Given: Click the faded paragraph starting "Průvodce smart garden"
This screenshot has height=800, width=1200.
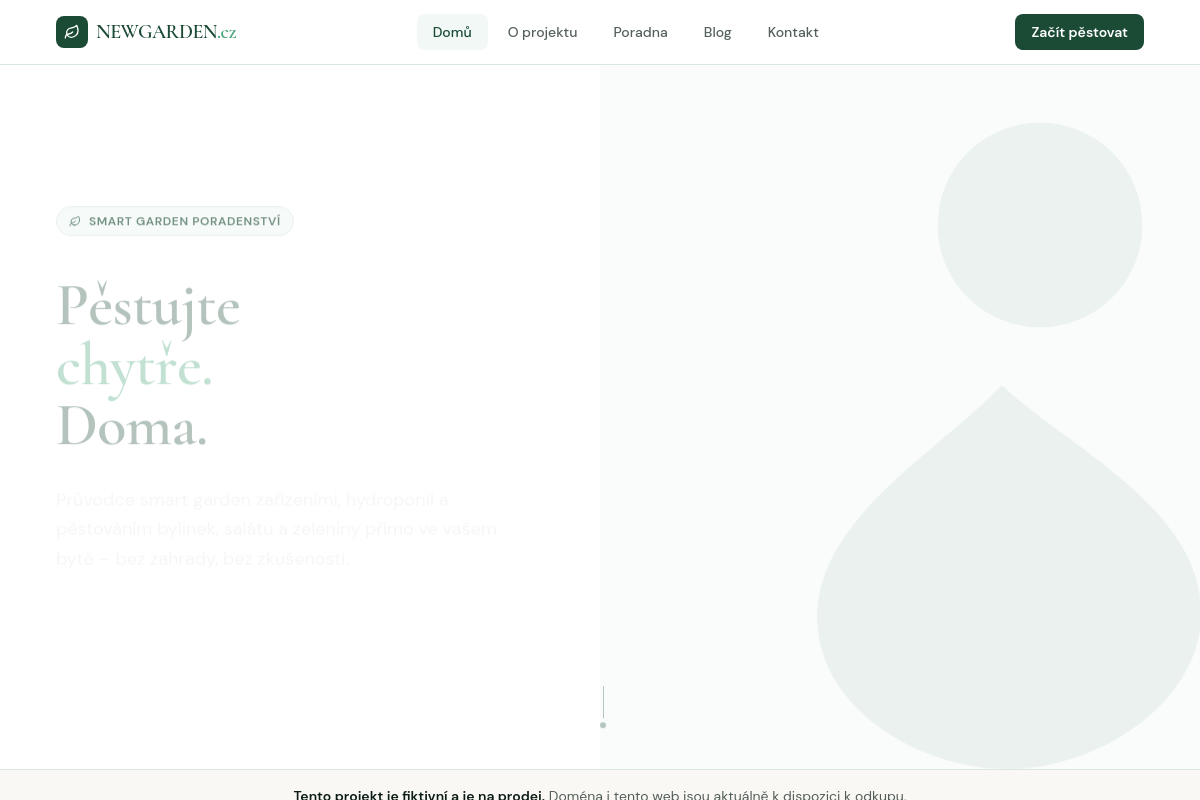Looking at the screenshot, I should (x=277, y=529).
